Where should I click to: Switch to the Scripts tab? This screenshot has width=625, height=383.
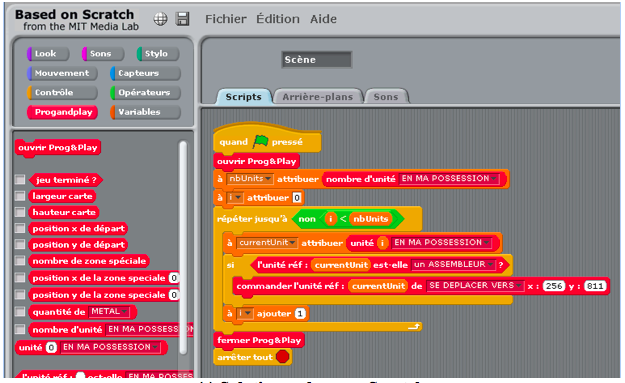click(244, 97)
